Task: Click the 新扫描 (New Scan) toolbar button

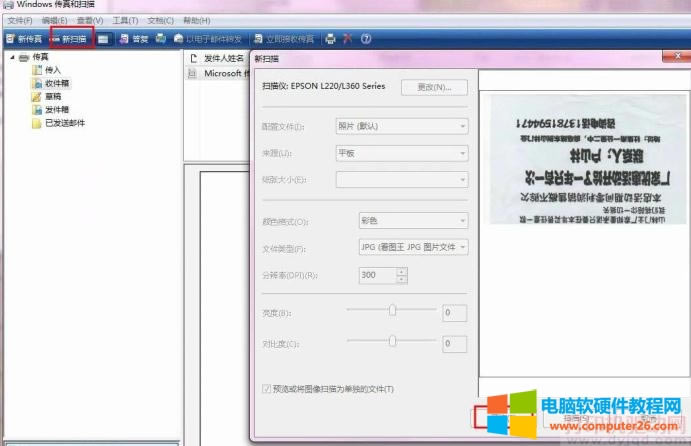Action: tap(70, 39)
